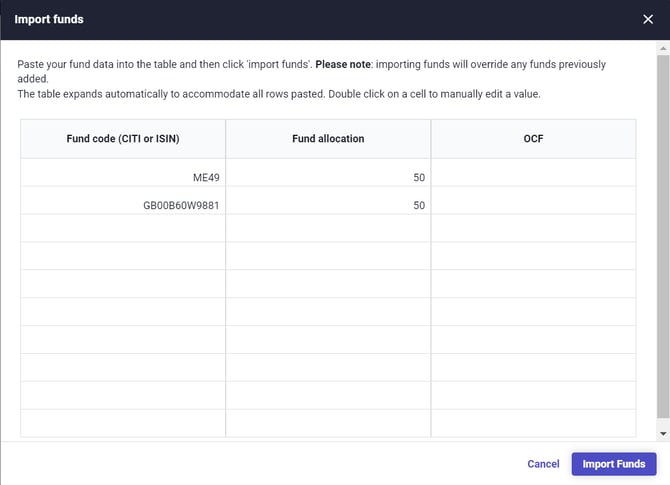Select the fourth row empty fund code cell
Viewport: 670px width, 485px height.
[x=123, y=256]
